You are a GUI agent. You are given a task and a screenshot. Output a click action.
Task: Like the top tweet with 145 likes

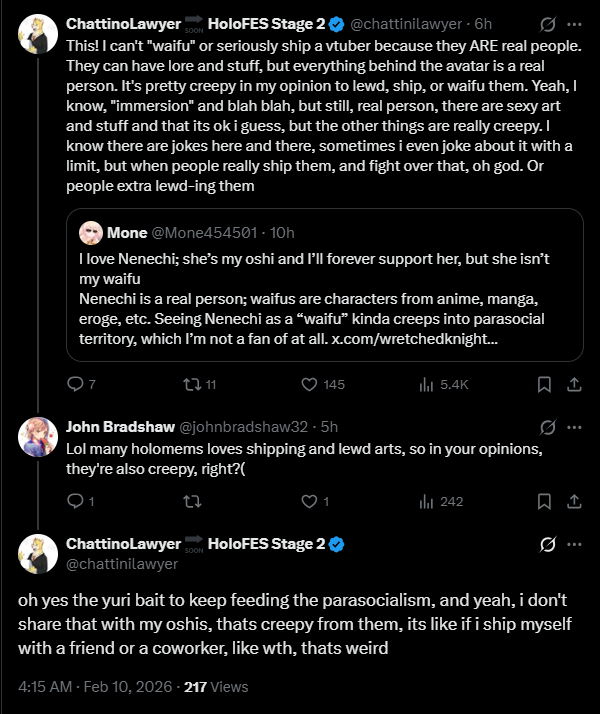[x=310, y=385]
